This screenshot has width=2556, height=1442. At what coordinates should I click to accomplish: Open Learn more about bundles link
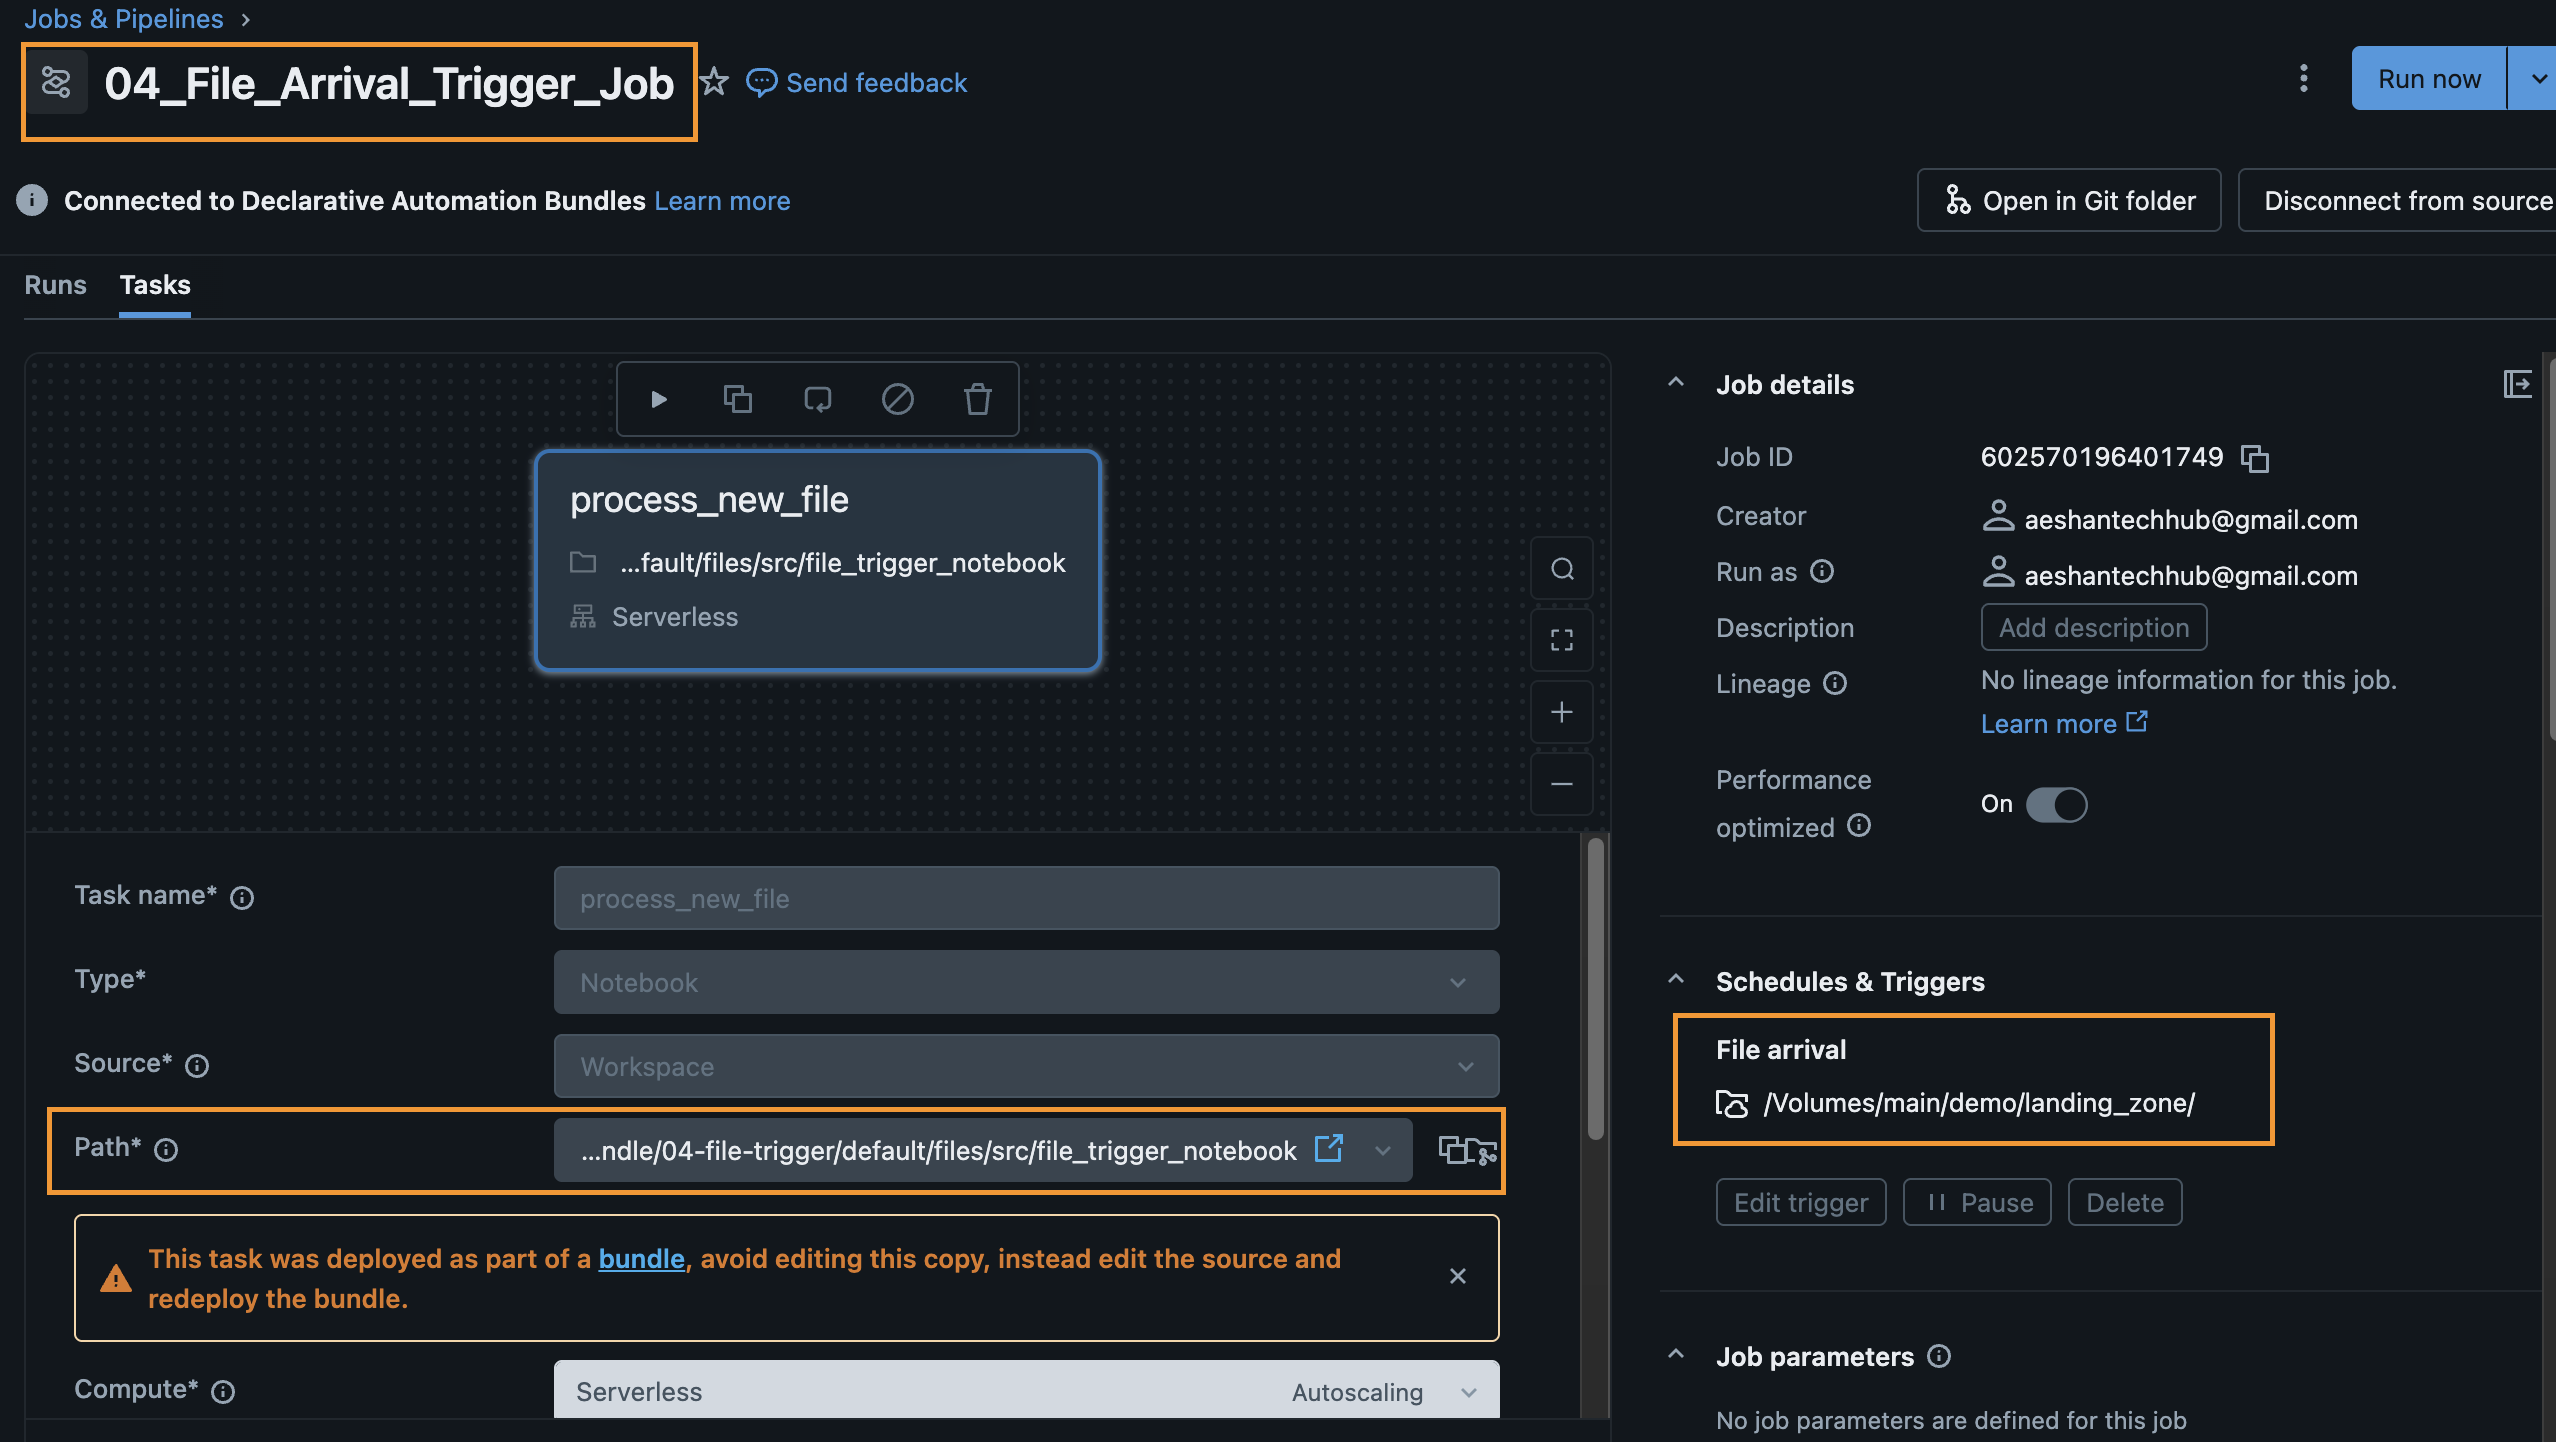(x=722, y=201)
